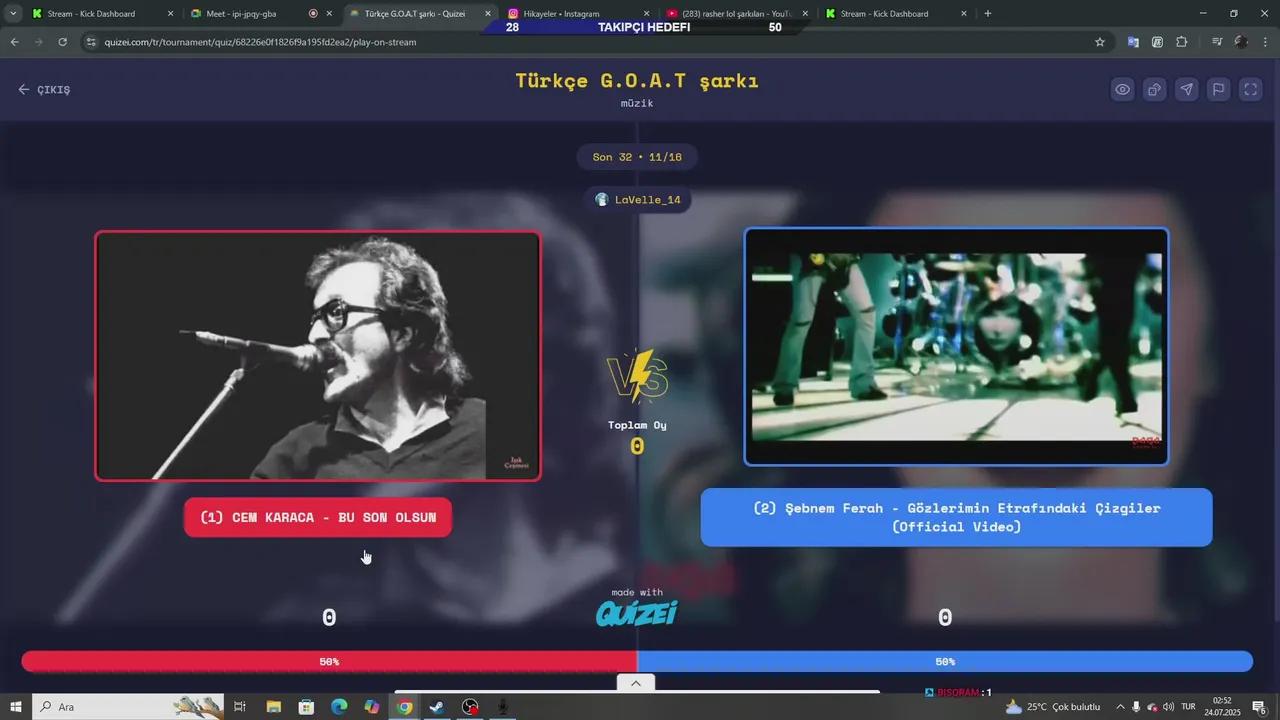
Task: Click the report flag icon
Action: point(1218,89)
